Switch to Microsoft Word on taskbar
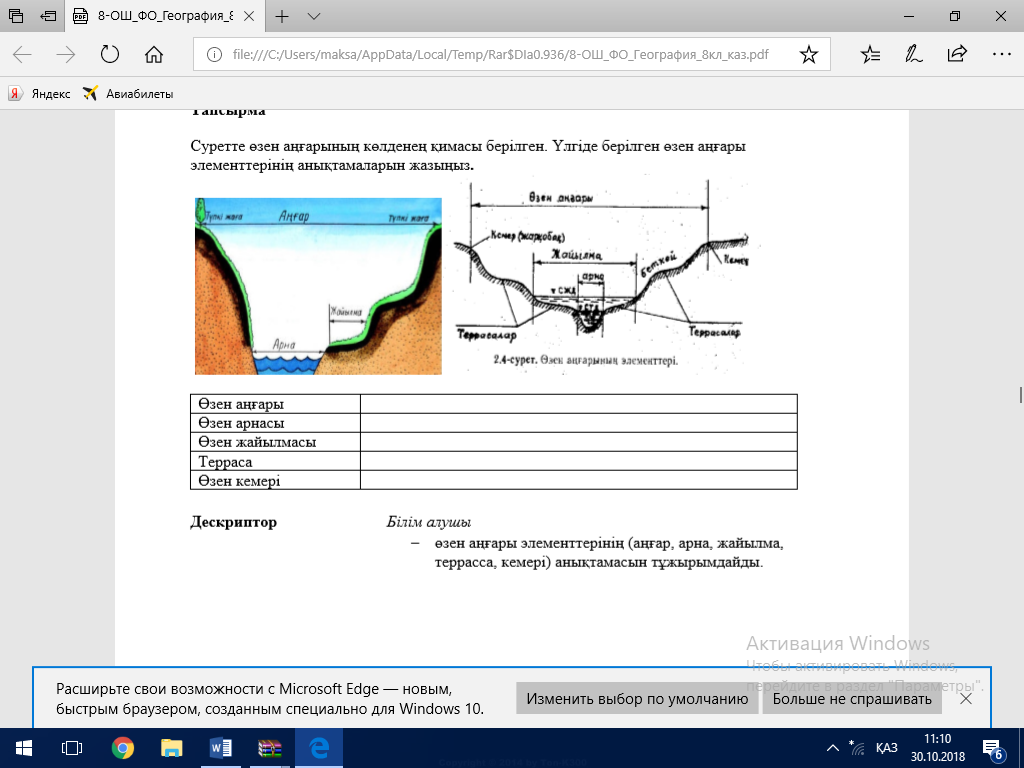 coord(221,748)
